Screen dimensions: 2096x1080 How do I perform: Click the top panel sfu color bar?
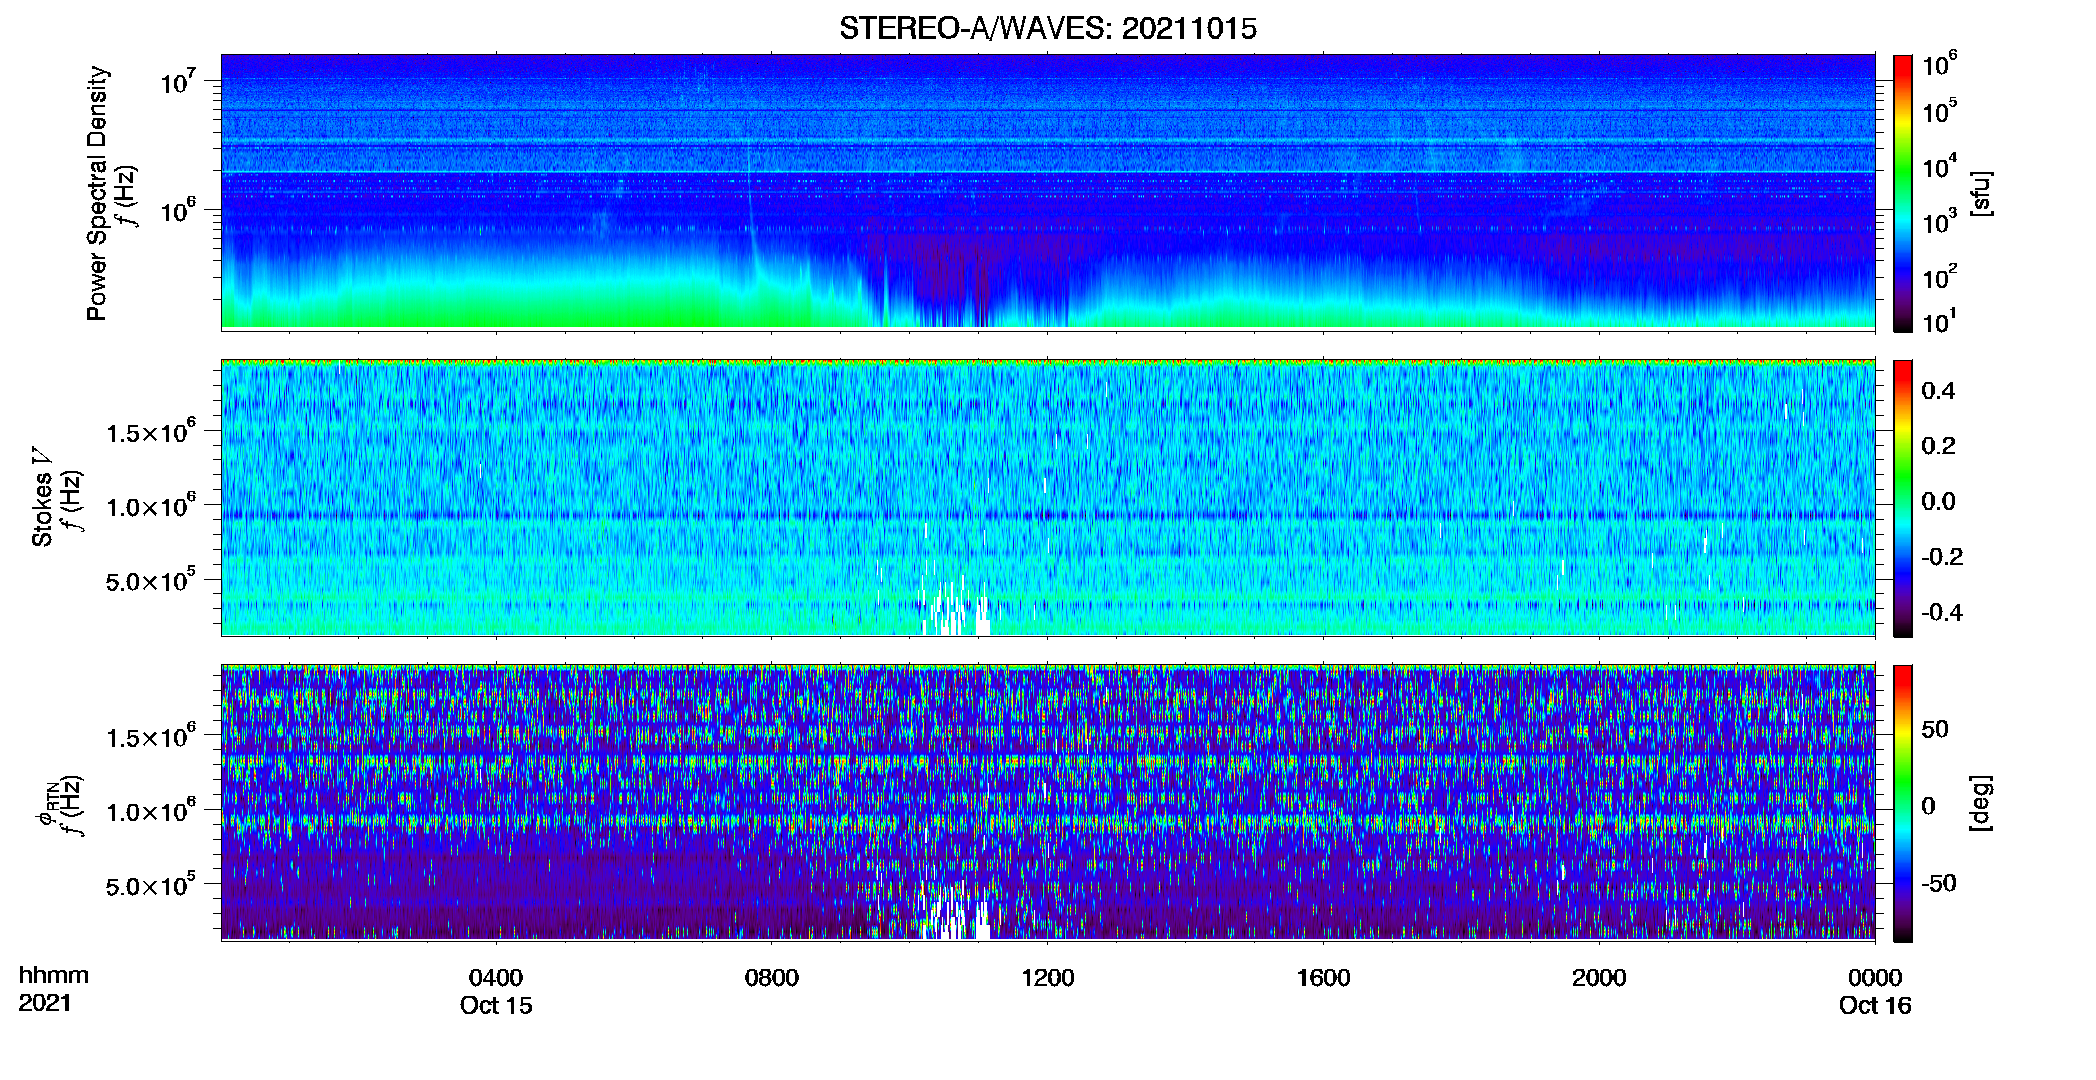pos(1903,193)
